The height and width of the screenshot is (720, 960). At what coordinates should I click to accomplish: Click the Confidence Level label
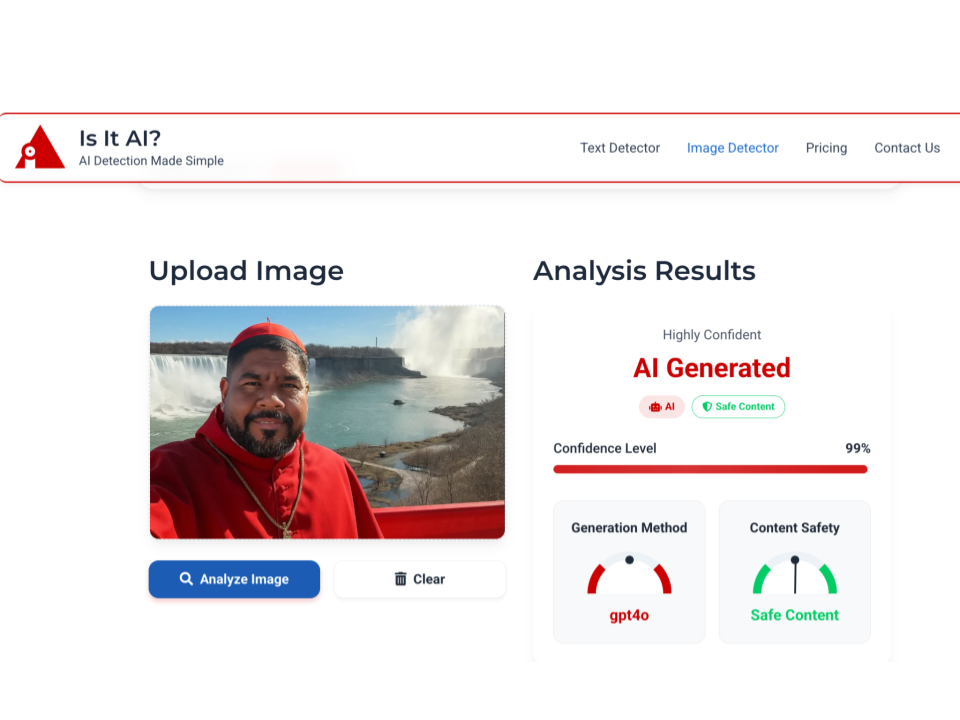pos(605,448)
